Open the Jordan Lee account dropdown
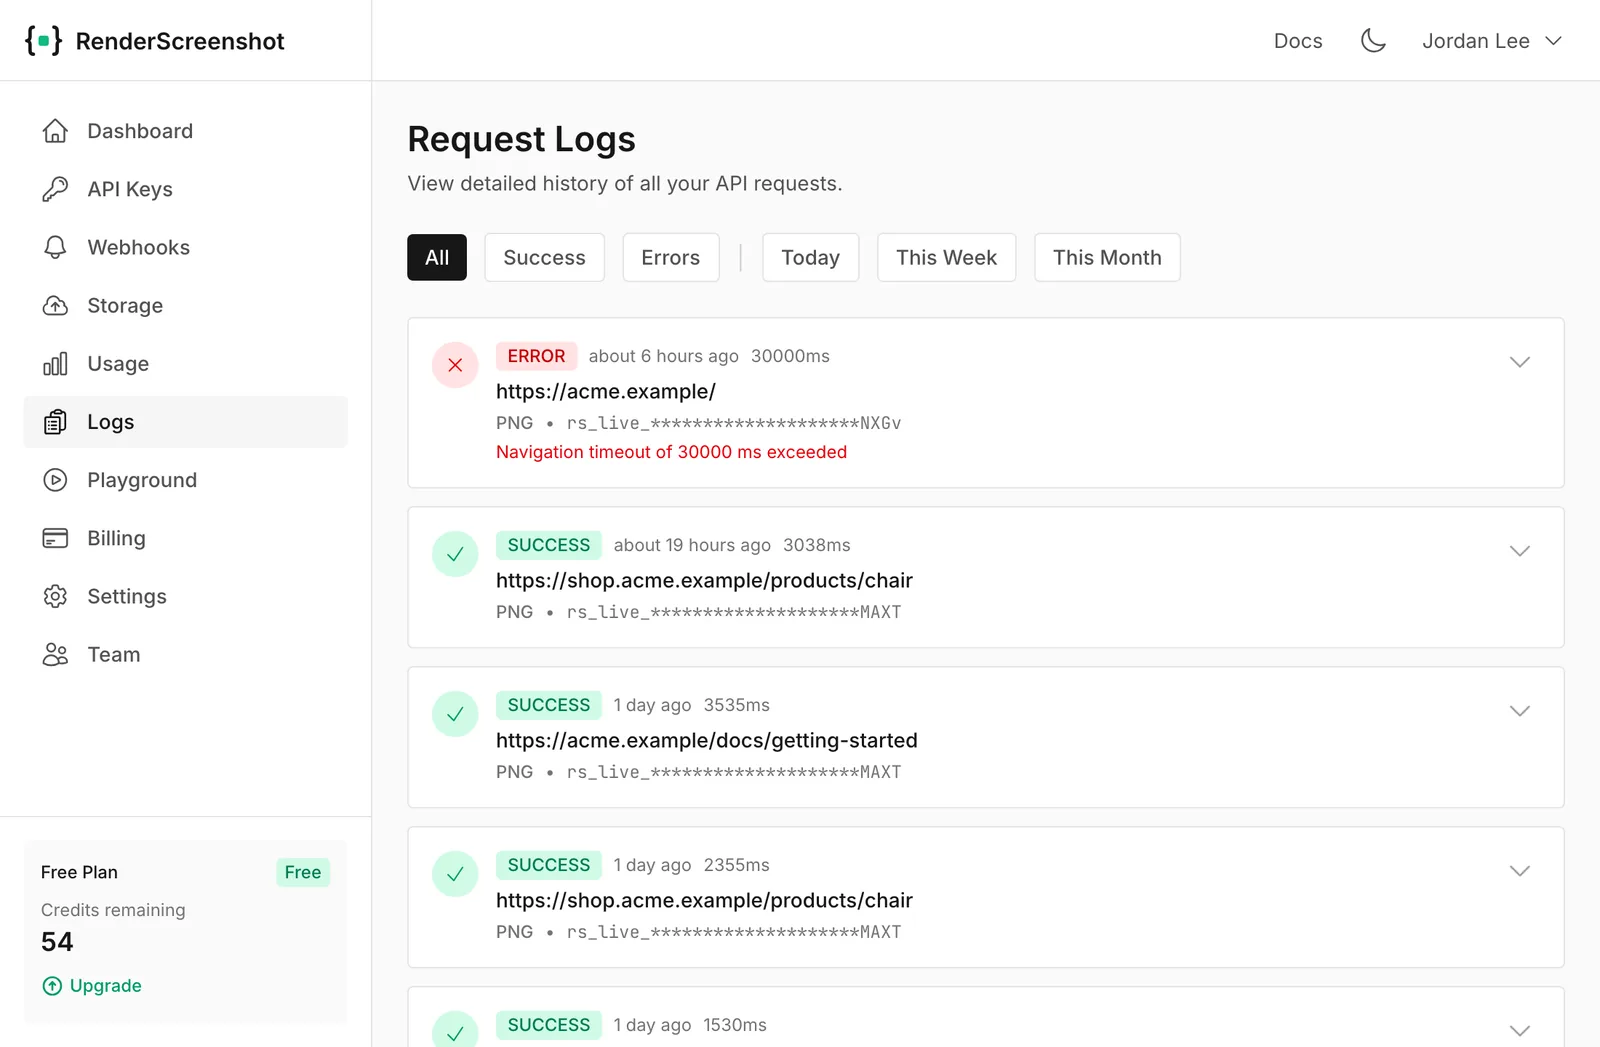1600x1047 pixels. click(1492, 41)
